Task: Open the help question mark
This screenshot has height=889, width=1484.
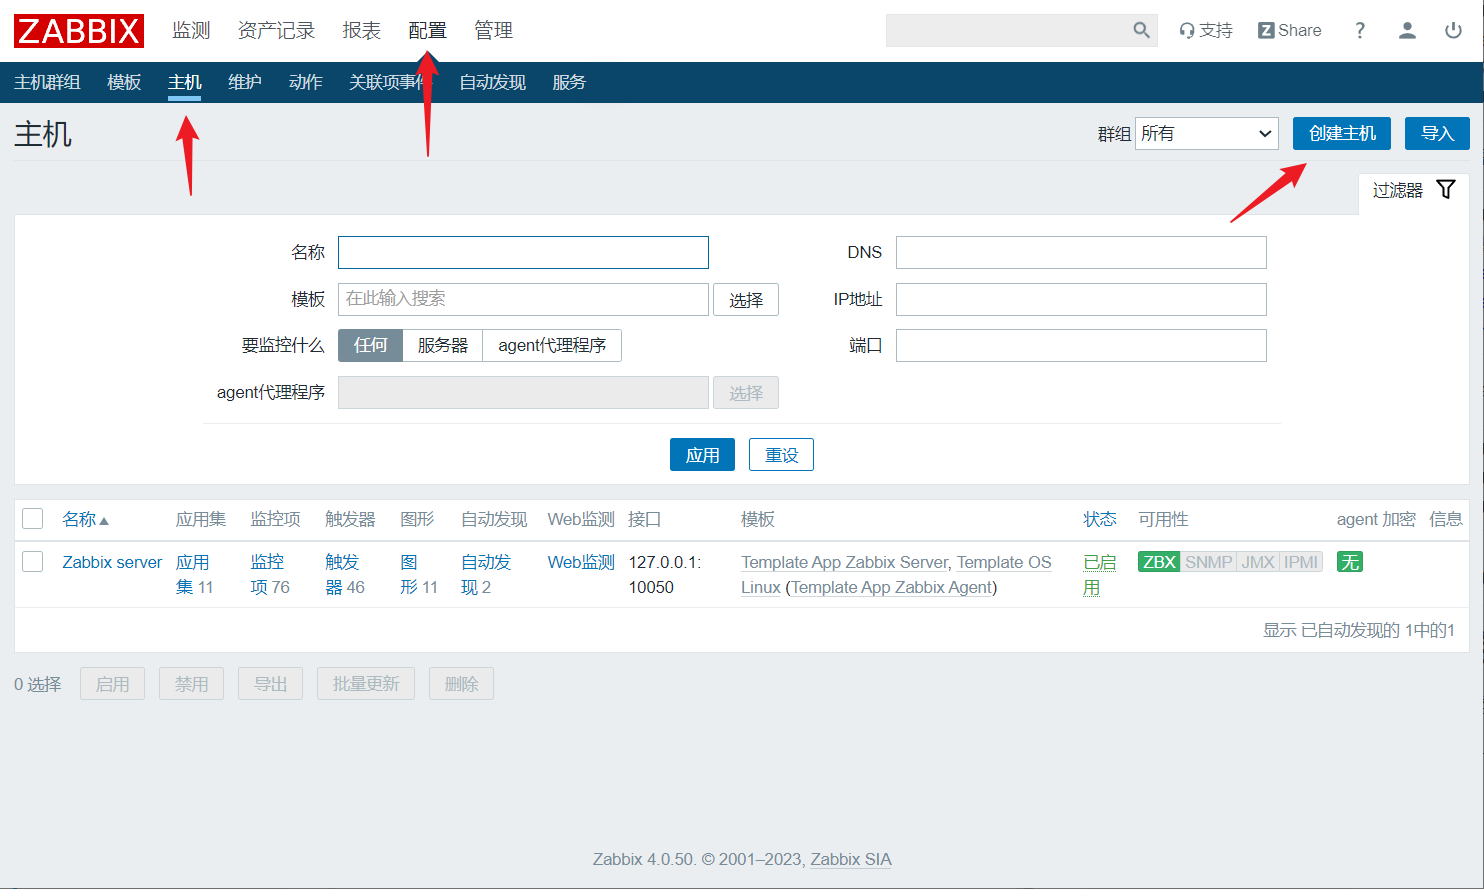Action: (x=1359, y=30)
